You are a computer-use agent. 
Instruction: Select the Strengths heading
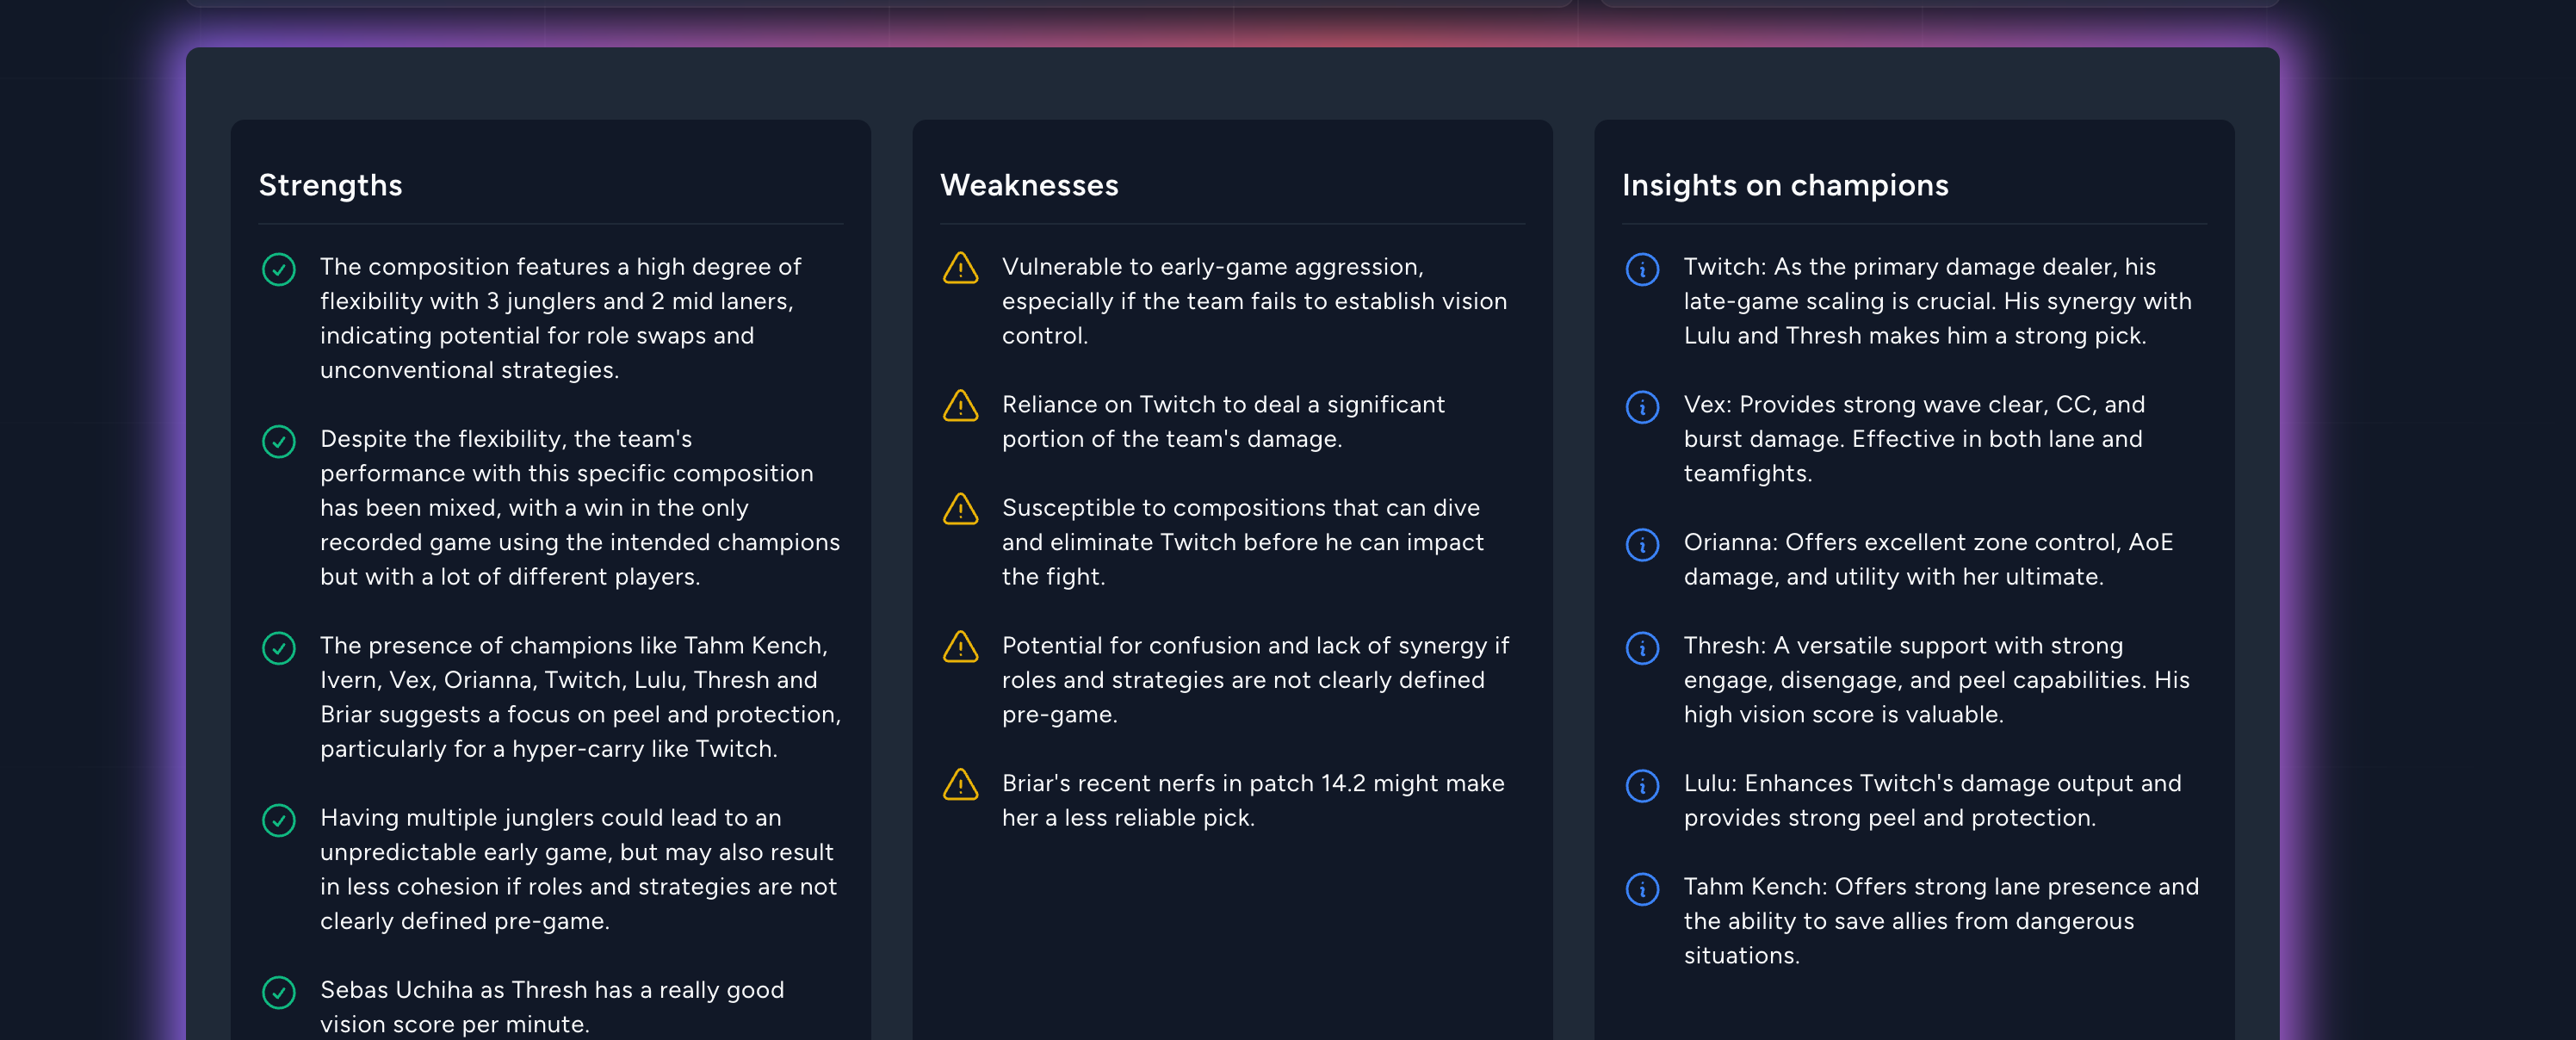tap(330, 185)
